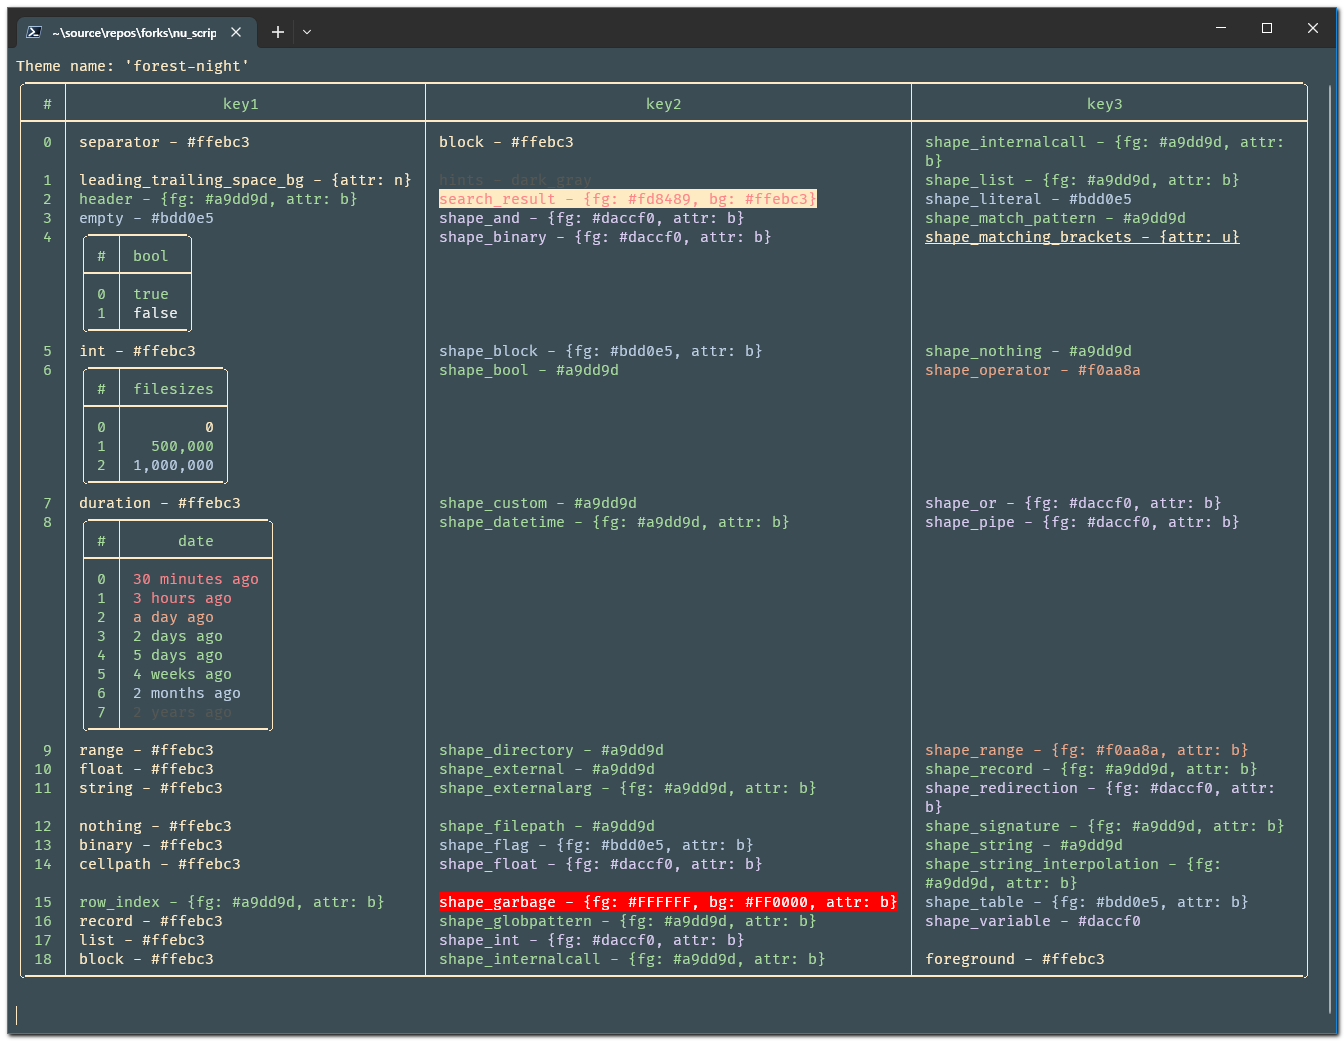Open a new terminal tab with the plus button
1344x1041 pixels.
click(278, 32)
